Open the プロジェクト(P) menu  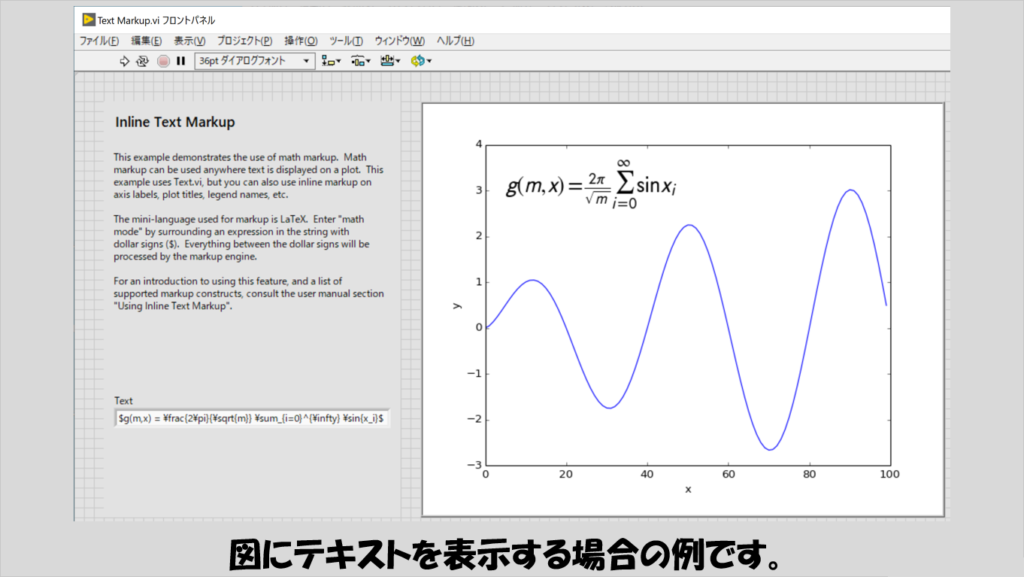244,41
